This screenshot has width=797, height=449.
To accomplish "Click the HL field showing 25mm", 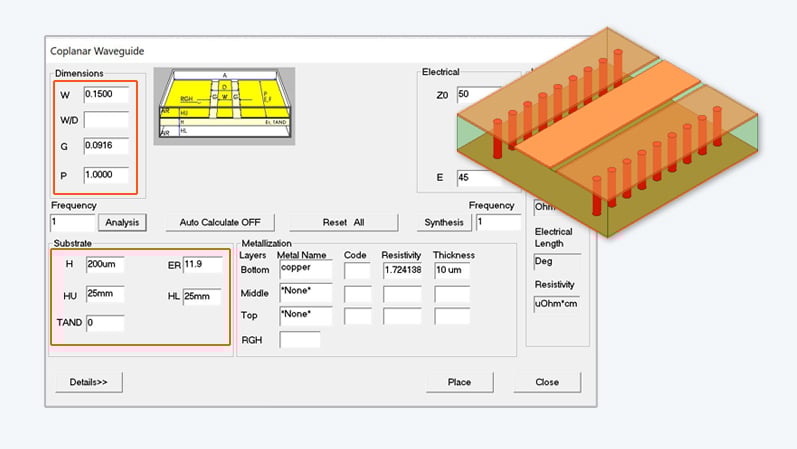I will coord(202,296).
